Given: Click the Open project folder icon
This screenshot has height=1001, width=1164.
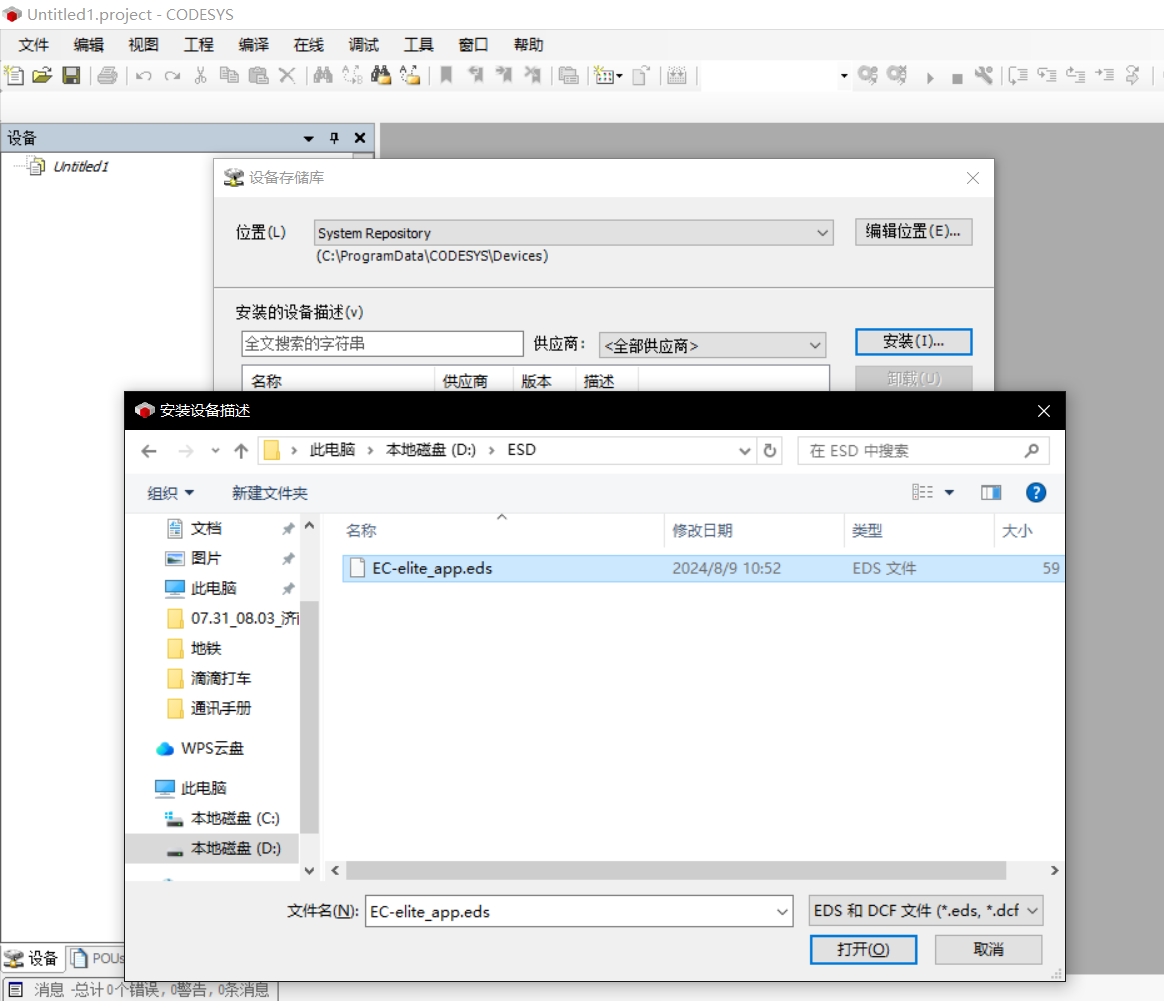Looking at the screenshot, I should click(x=42, y=75).
